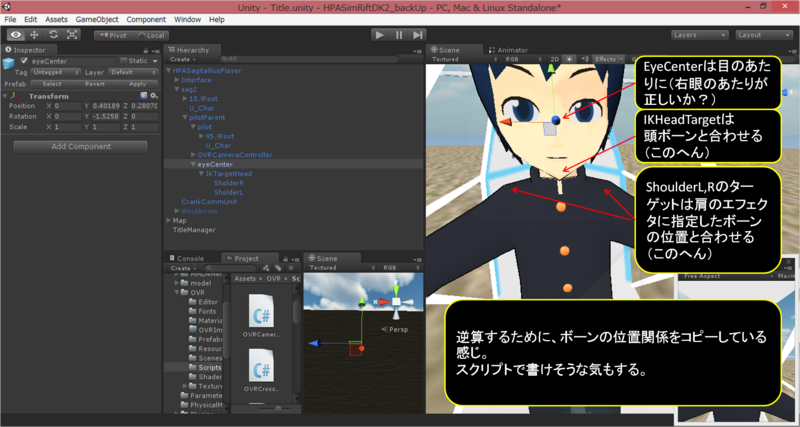Switch to the Console tab
The width and height of the screenshot is (800, 427).
point(187,258)
